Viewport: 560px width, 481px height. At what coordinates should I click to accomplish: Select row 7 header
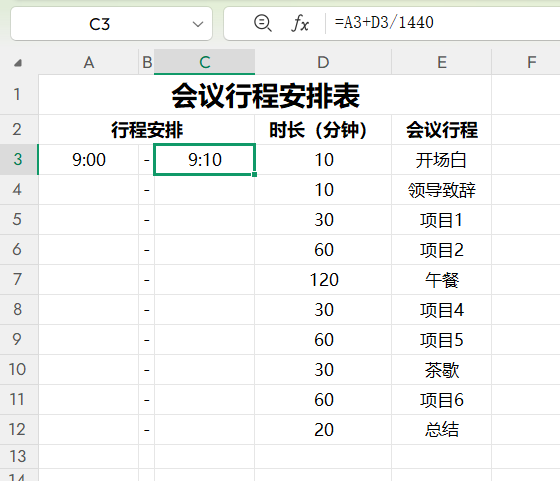[19, 279]
